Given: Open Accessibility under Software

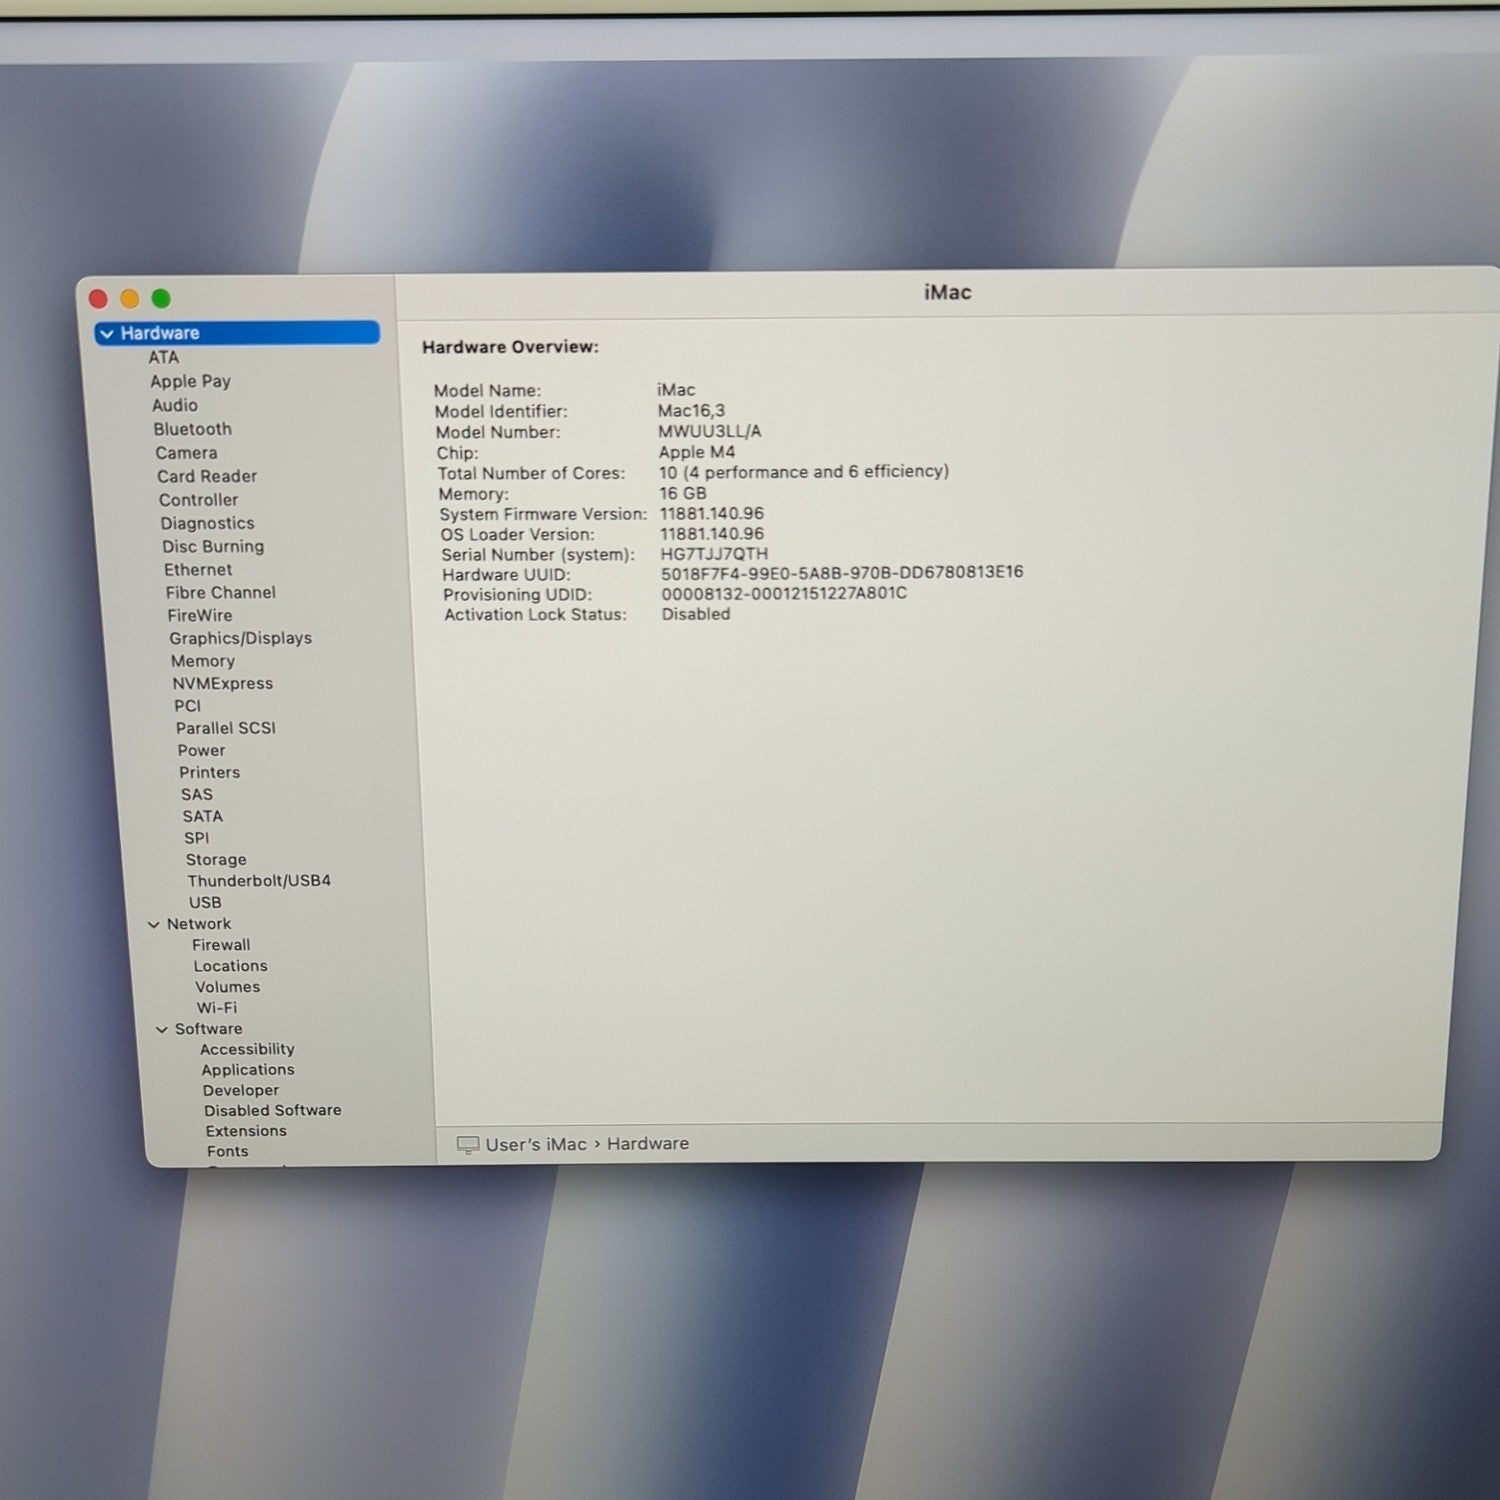Looking at the screenshot, I should coord(247,1049).
